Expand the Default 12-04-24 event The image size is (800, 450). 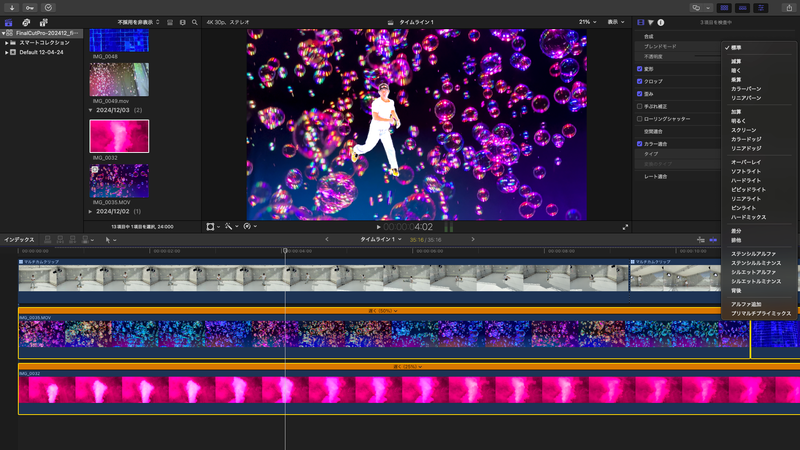(7, 53)
